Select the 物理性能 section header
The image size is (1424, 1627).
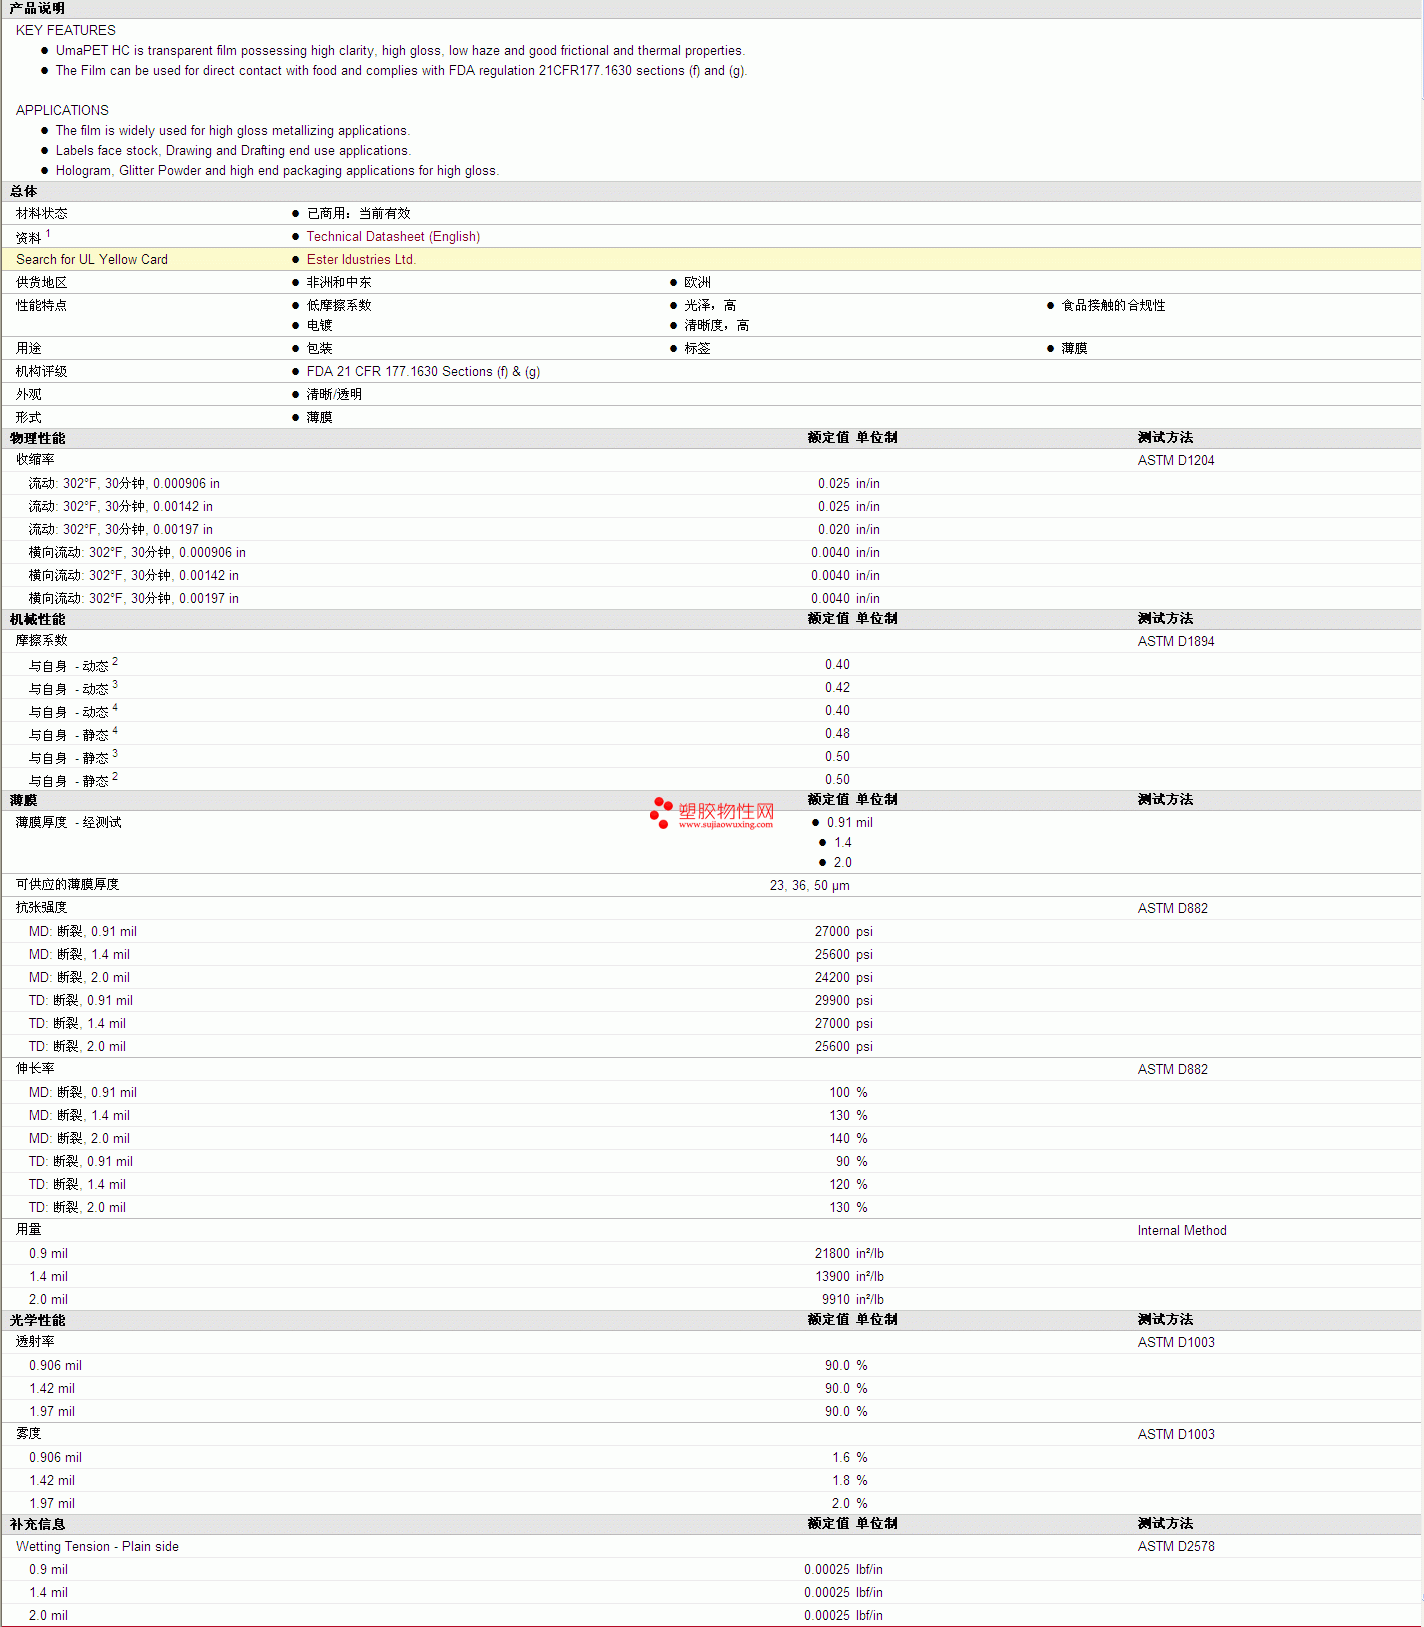38,439
